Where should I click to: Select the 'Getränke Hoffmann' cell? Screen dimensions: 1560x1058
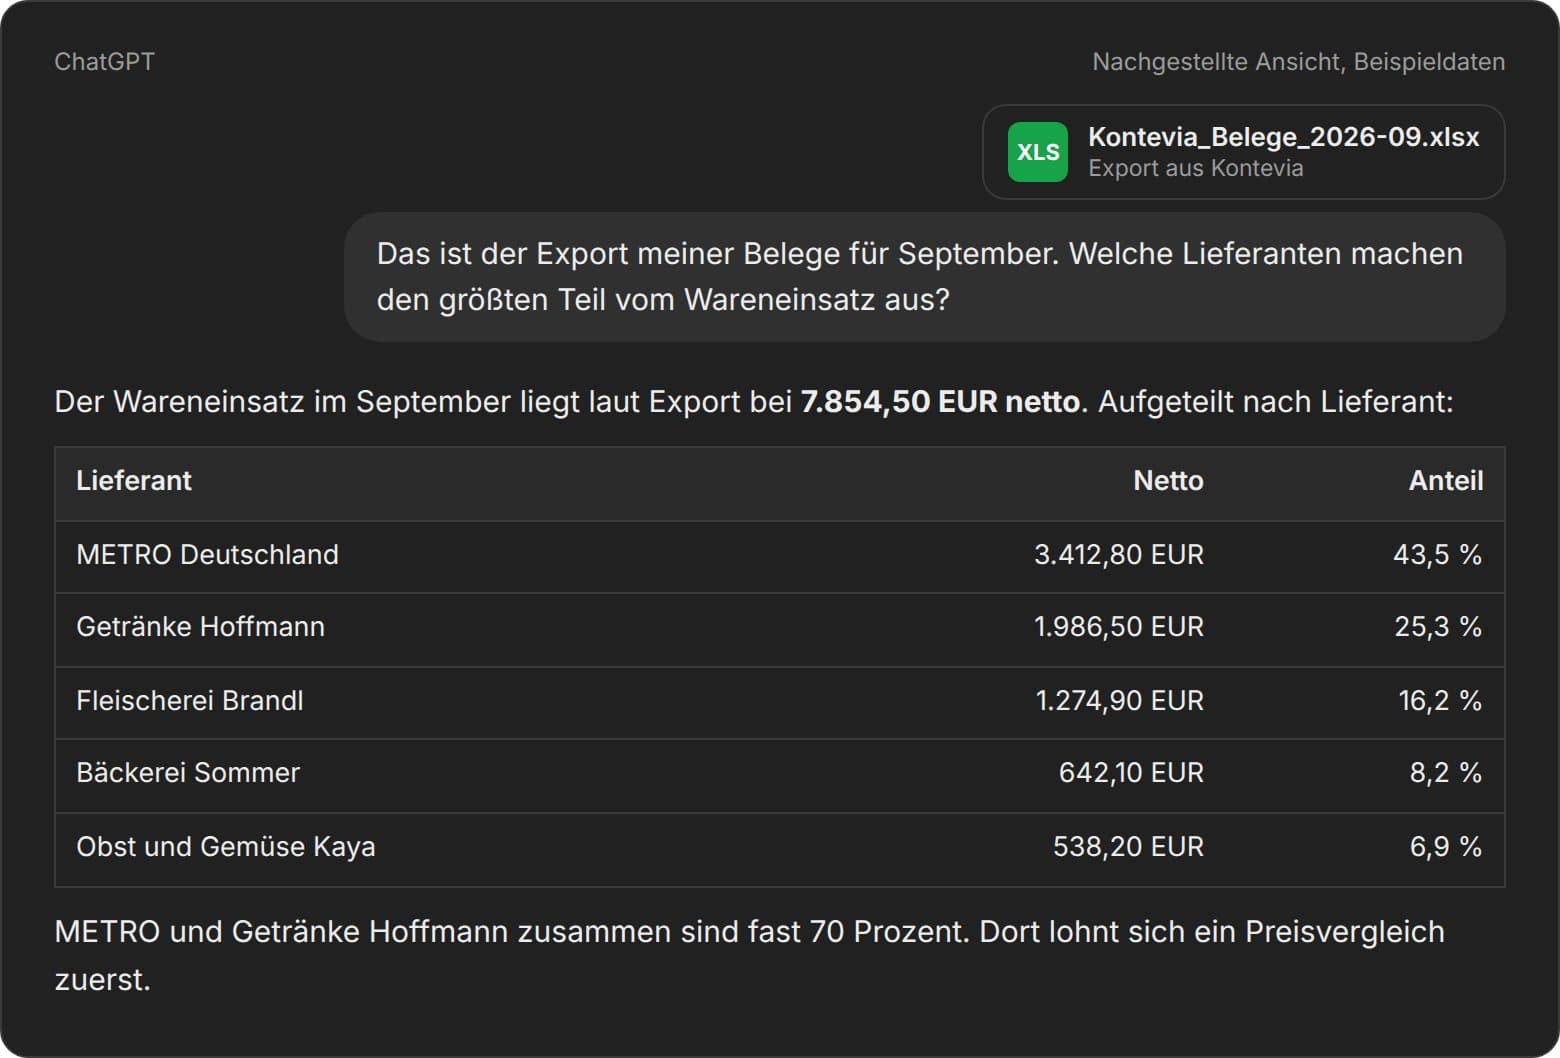[200, 627]
